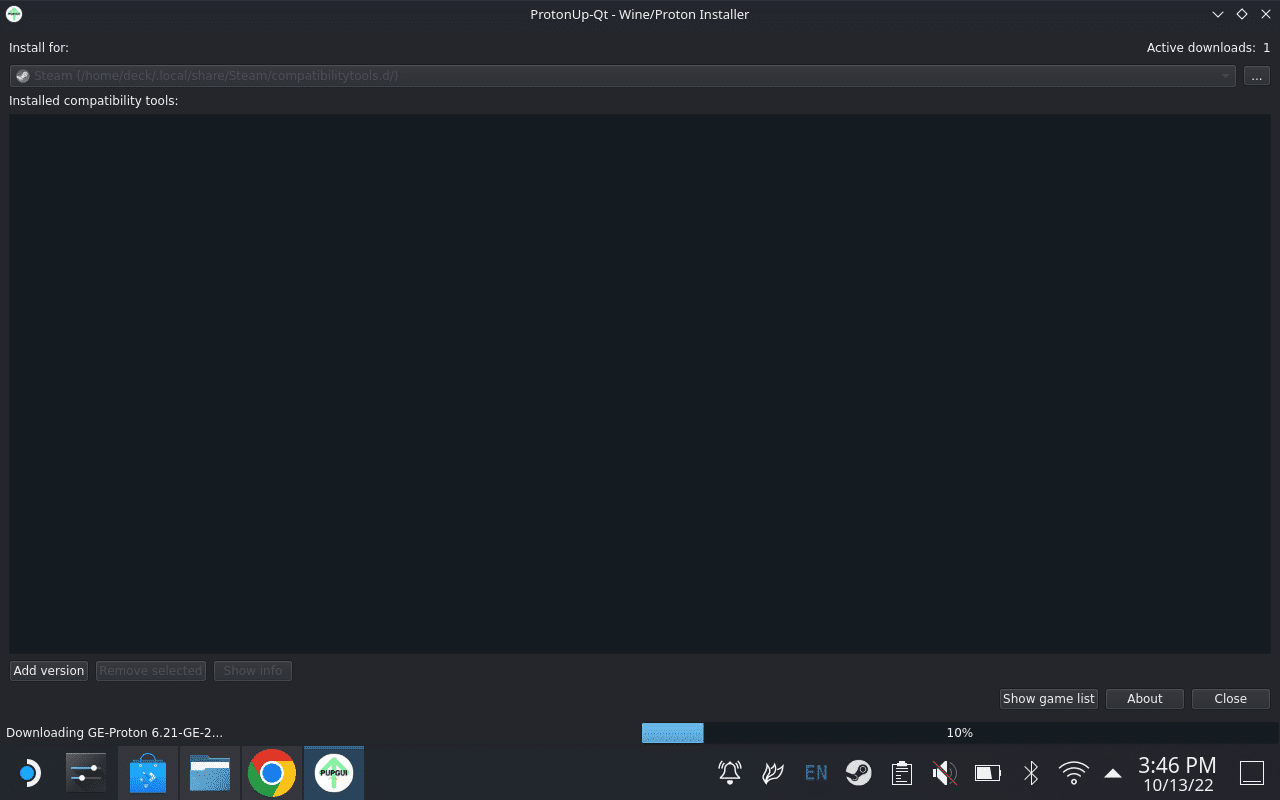
Task: Maximize the ProtonUp-Qt window via diamond icon
Action: 1242,14
